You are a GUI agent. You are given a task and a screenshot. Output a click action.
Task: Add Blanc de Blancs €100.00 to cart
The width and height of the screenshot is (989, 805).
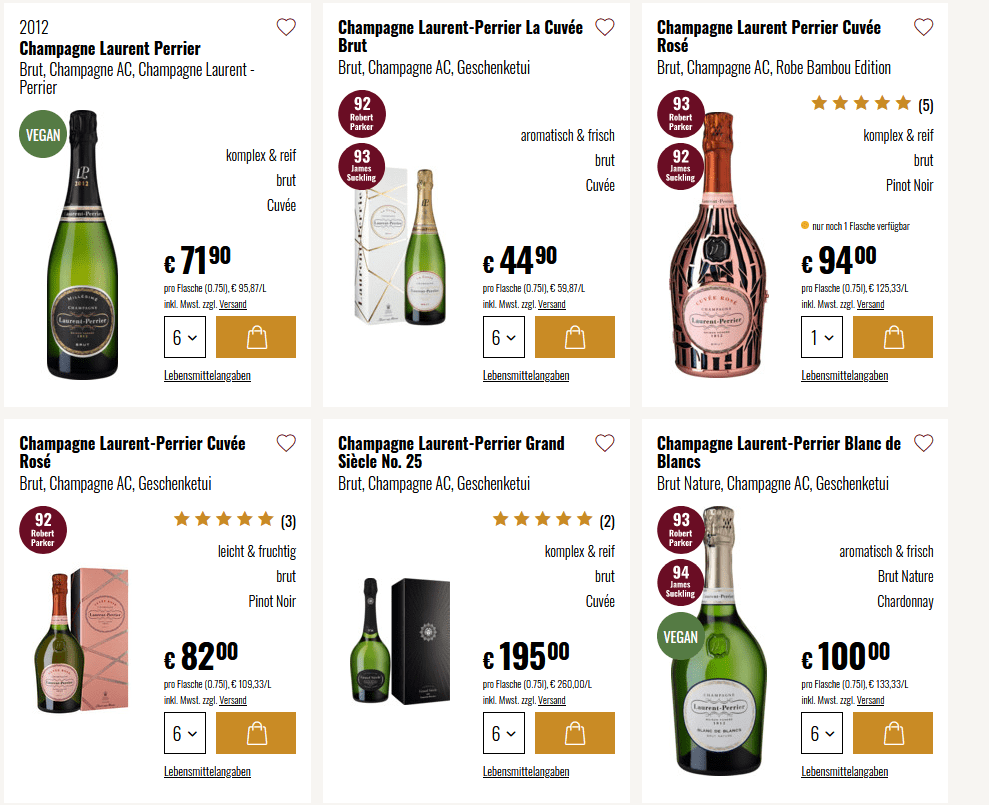(893, 733)
